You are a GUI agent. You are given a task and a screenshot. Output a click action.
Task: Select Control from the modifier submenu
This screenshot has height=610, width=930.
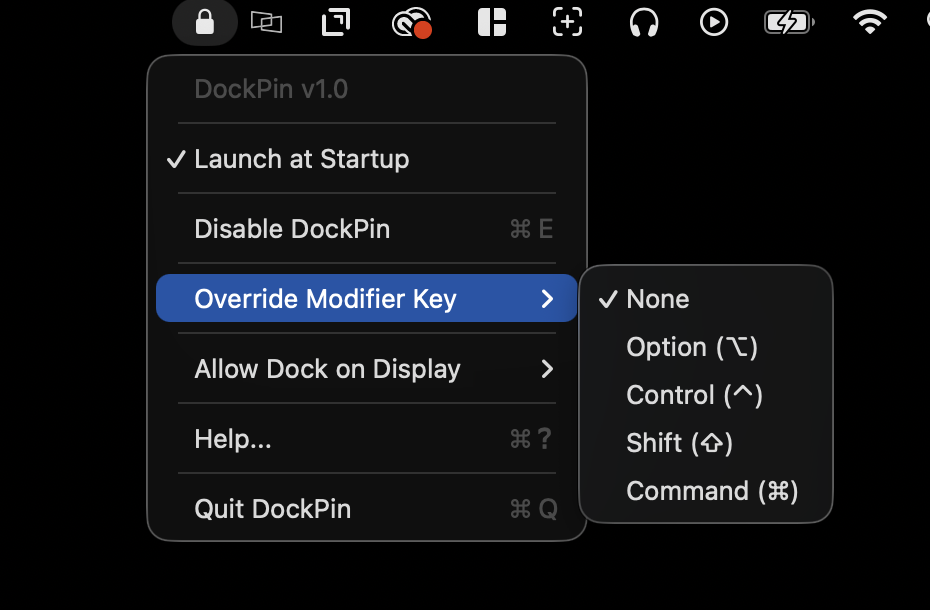click(694, 394)
